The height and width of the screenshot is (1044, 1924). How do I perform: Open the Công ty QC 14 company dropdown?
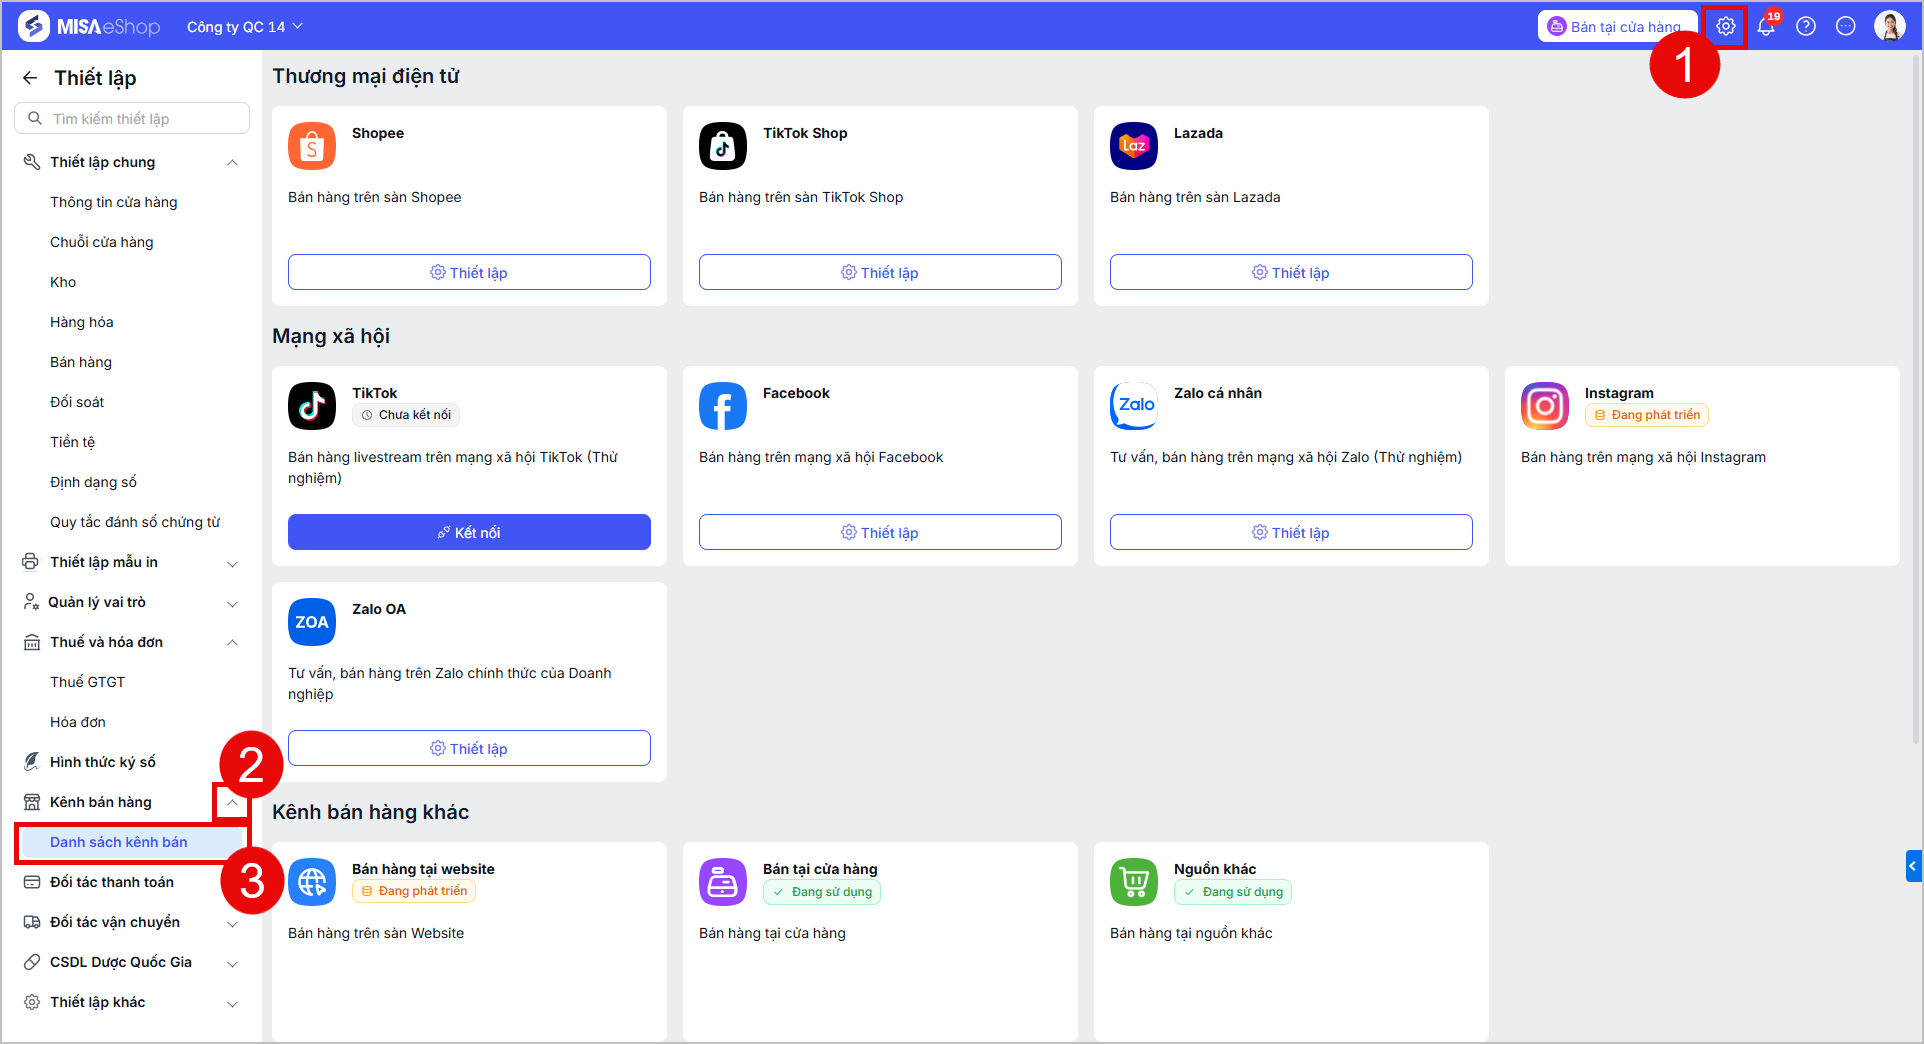245,27
